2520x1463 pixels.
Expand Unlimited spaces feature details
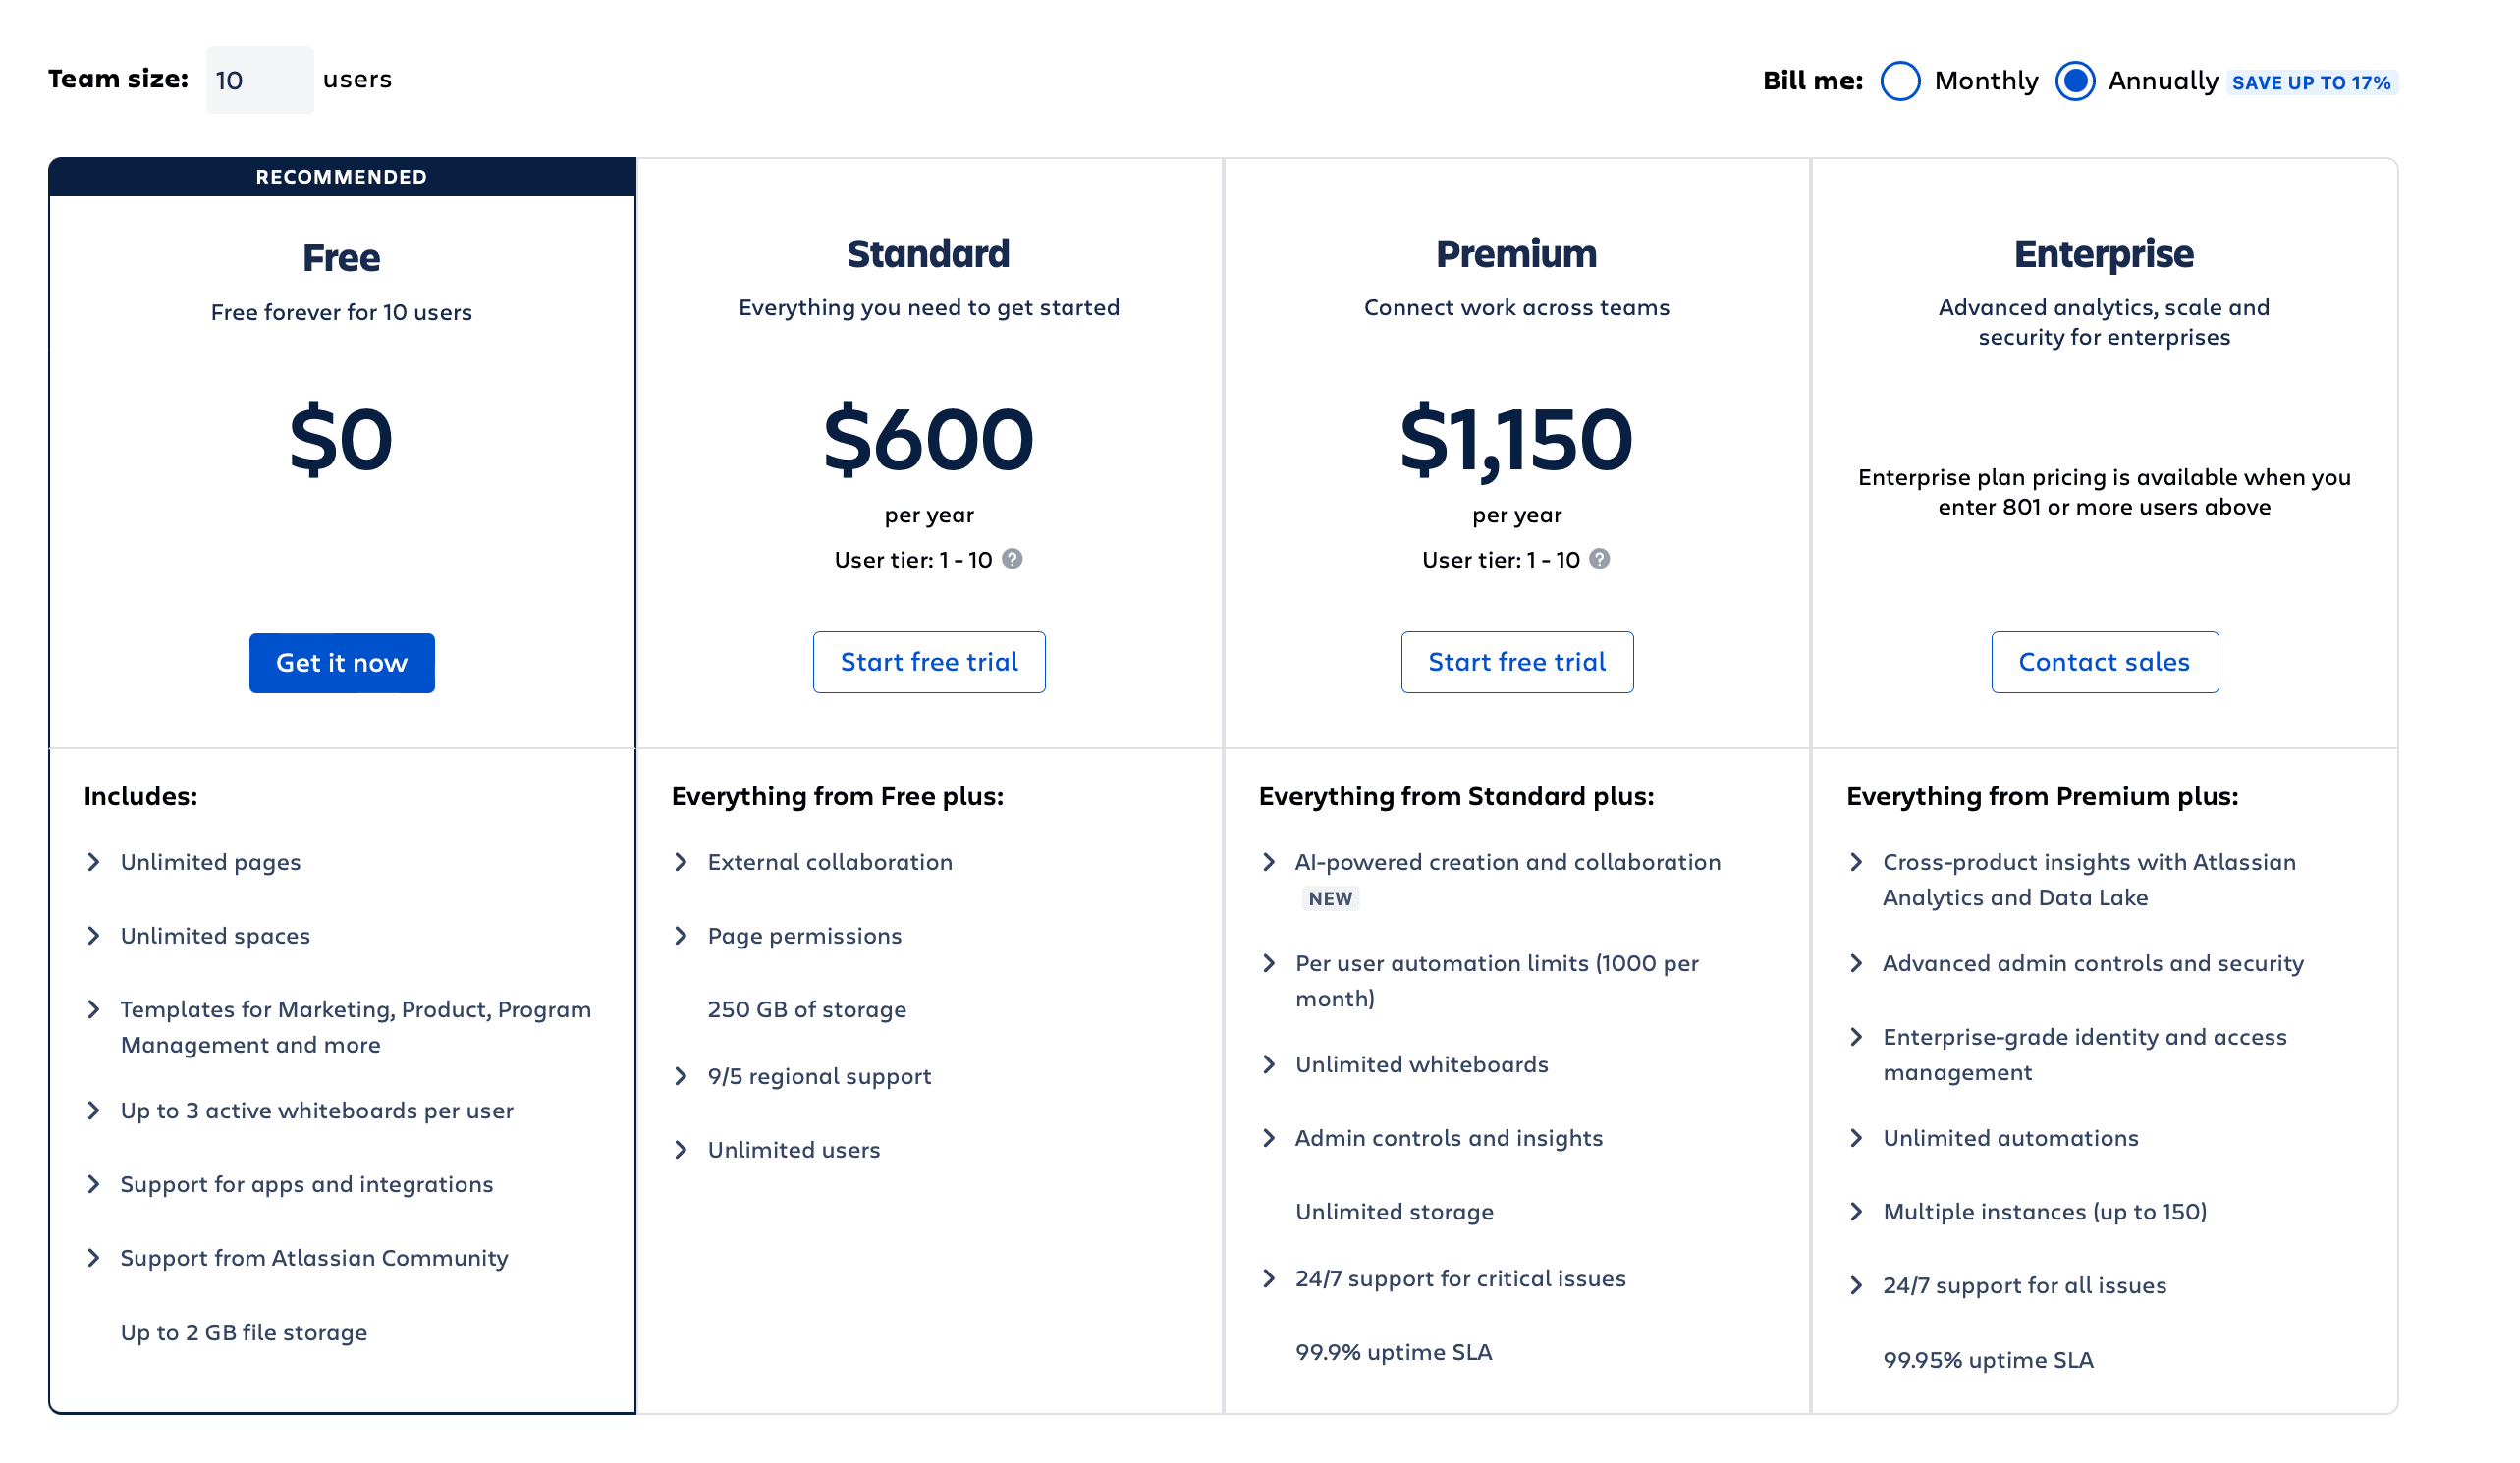94,936
